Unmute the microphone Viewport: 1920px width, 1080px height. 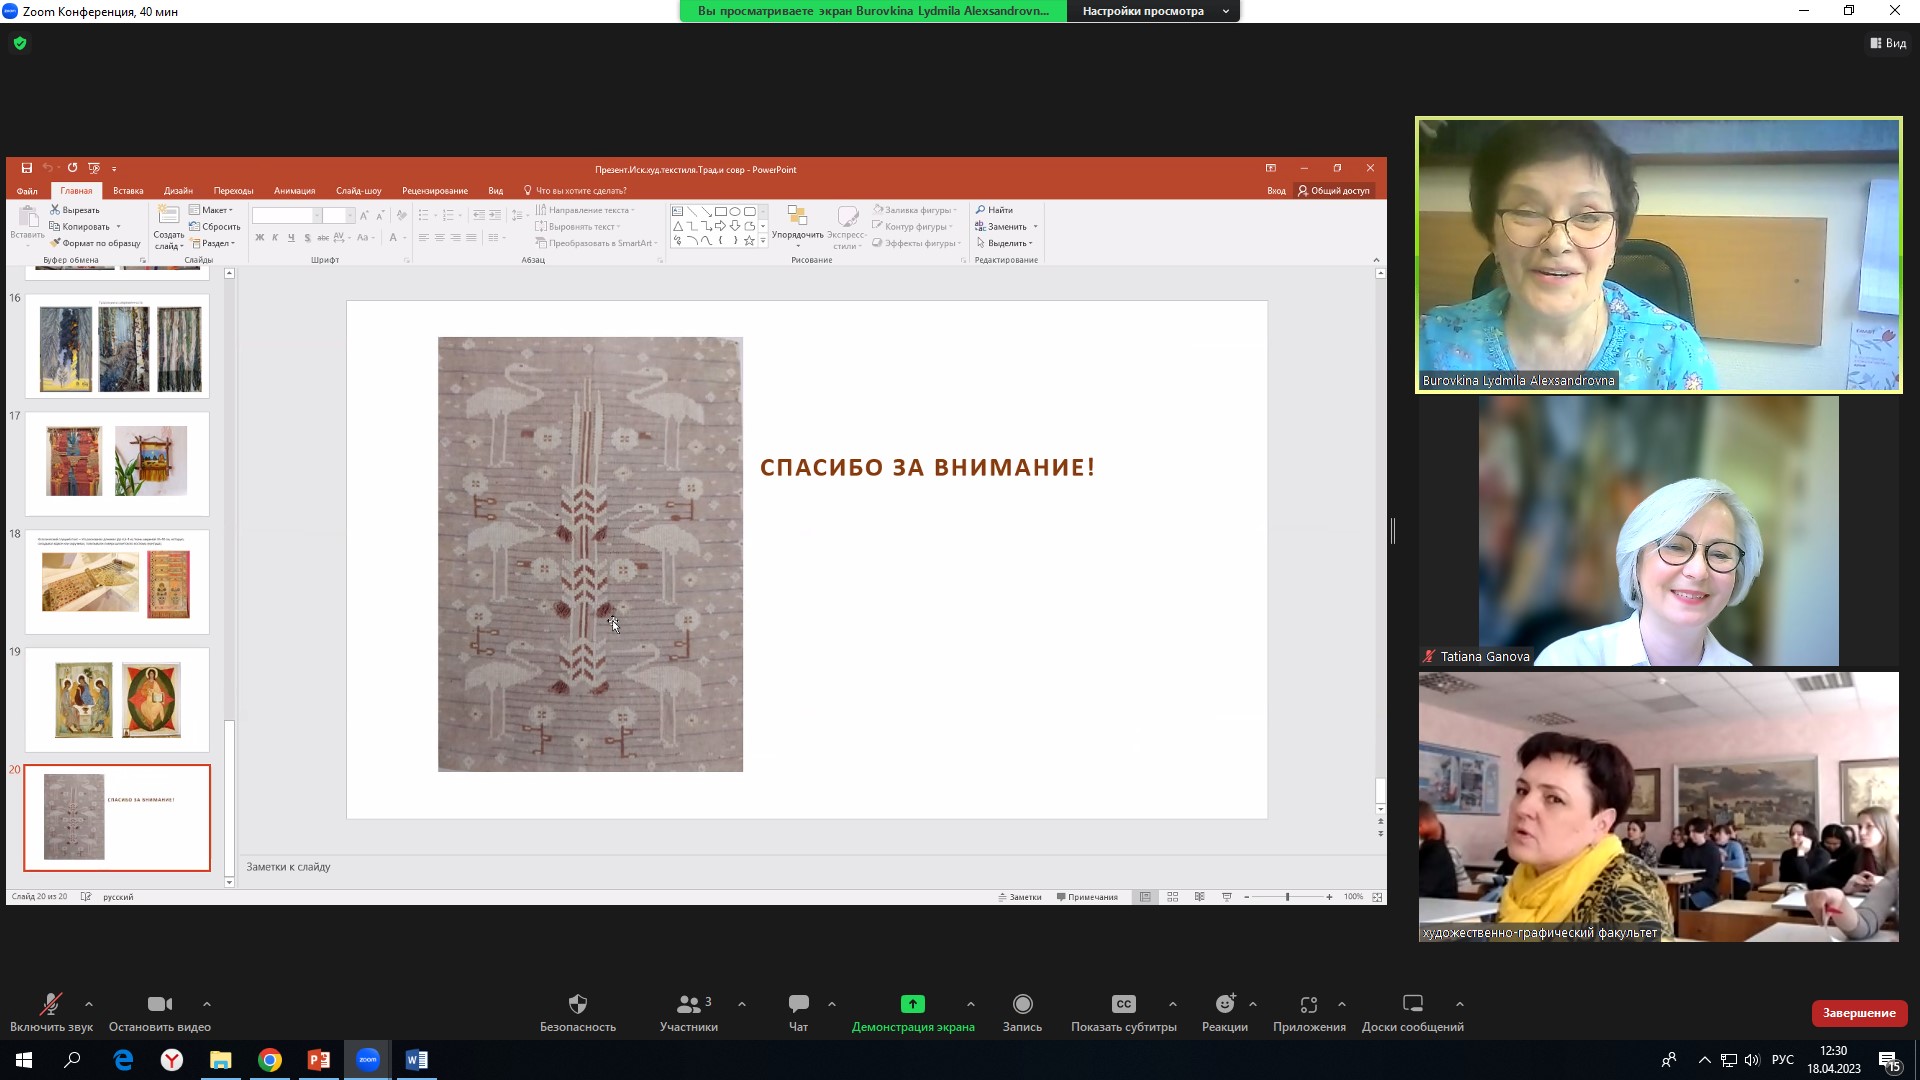click(x=50, y=1004)
